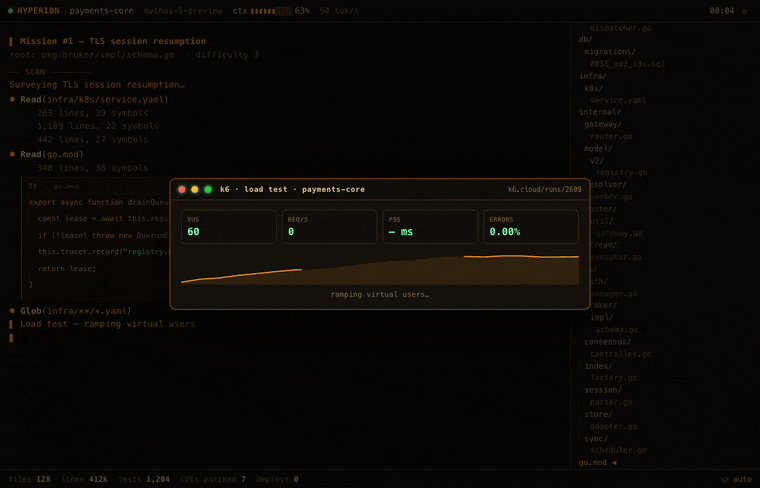Click the '1,189 lines, 22 symbols' line

(97, 126)
